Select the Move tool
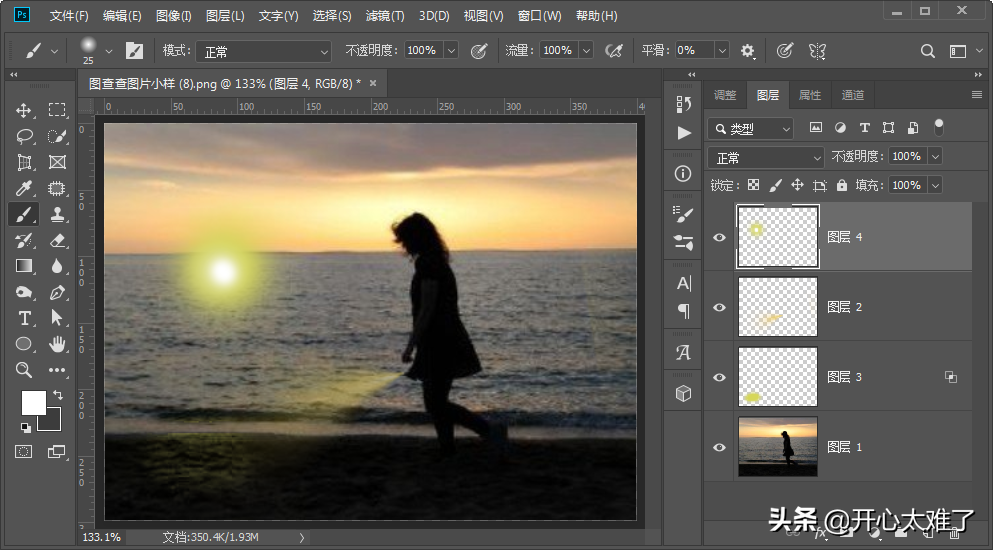 (24, 110)
